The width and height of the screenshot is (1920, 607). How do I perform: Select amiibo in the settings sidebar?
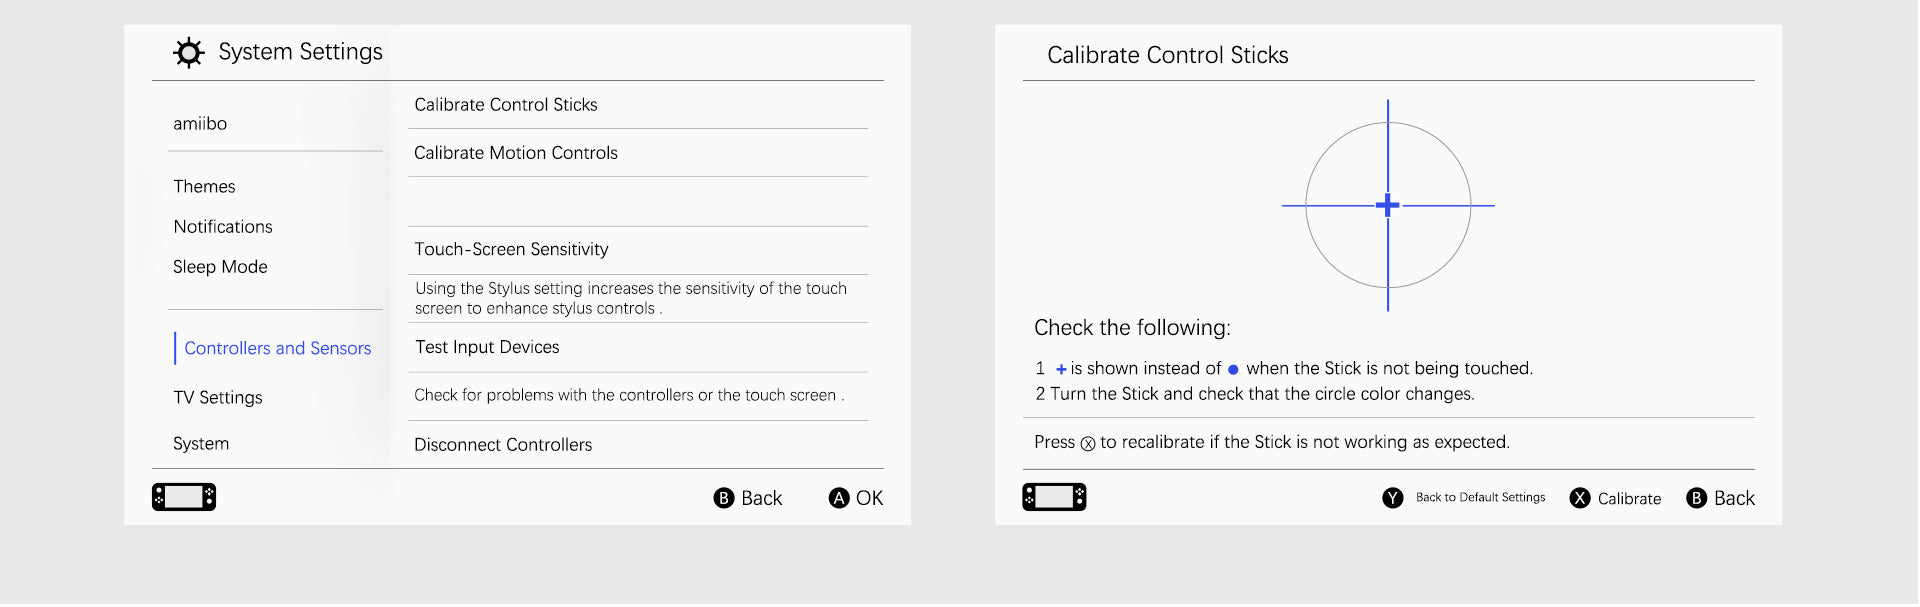(x=200, y=124)
